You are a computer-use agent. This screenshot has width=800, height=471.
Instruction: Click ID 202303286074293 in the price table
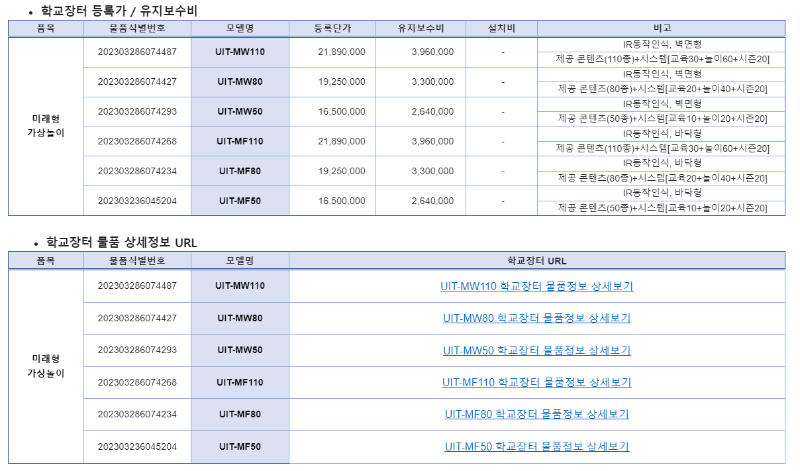point(137,112)
